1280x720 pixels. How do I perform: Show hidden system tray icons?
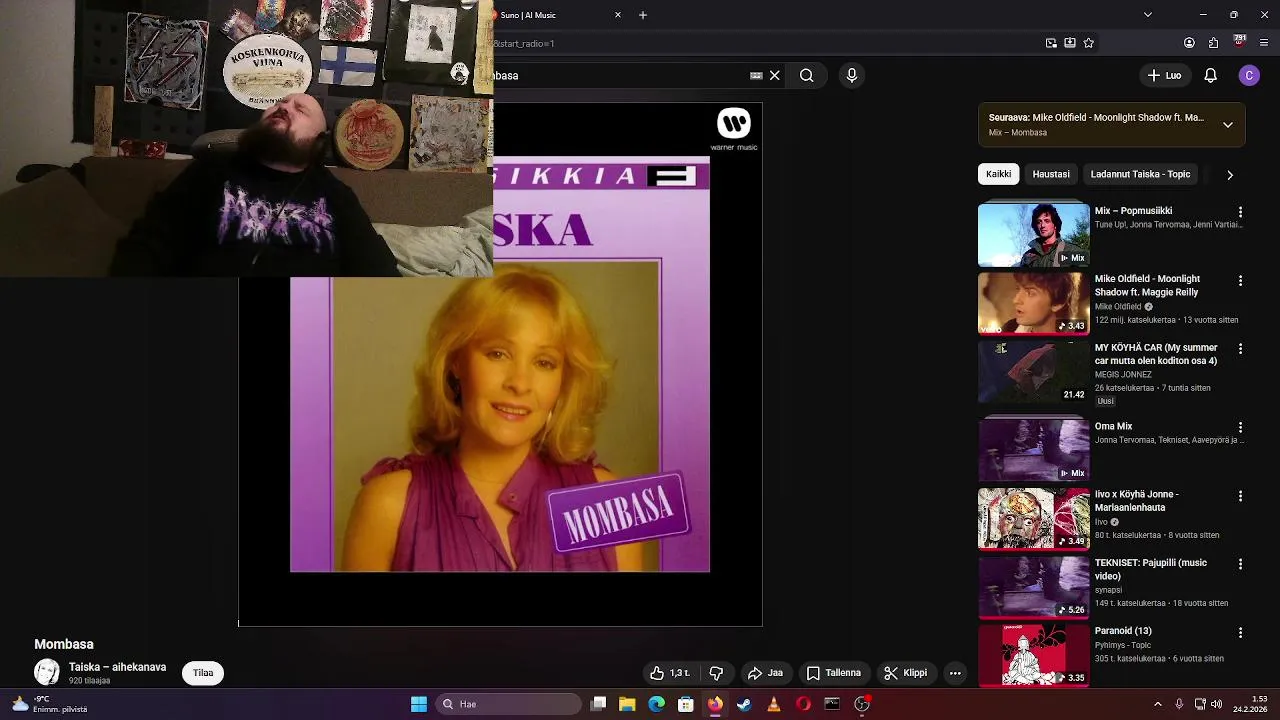coord(1158,704)
